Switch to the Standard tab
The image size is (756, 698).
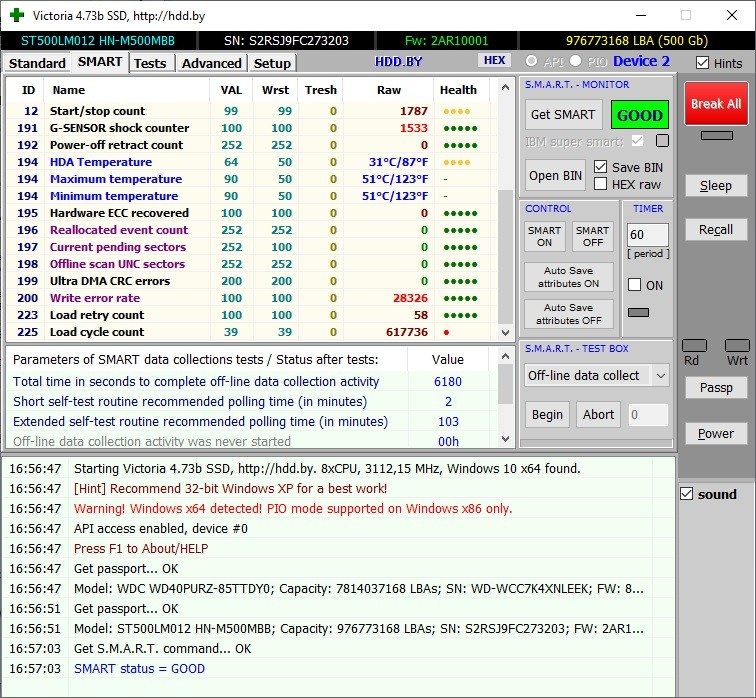coord(37,63)
